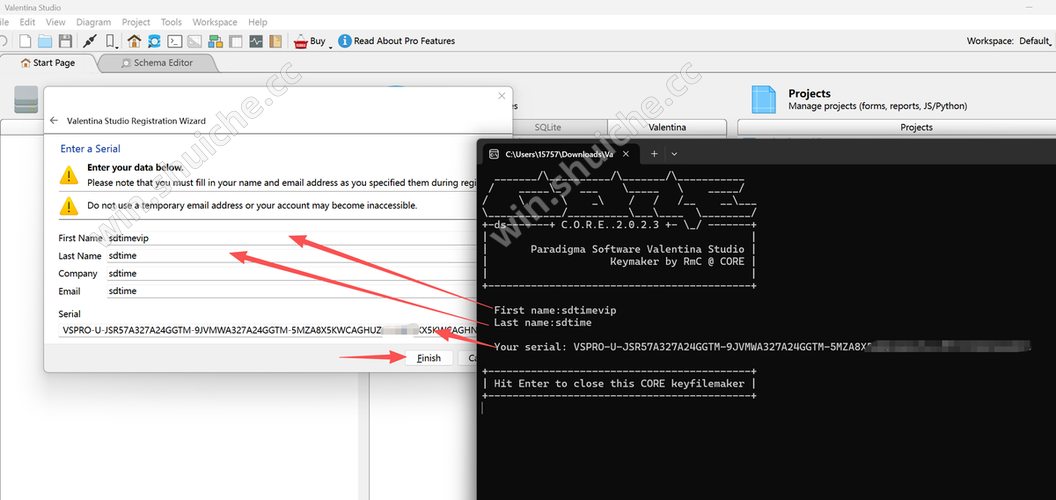
Task: Add a new terminal tab with plus icon
Action: (654, 154)
